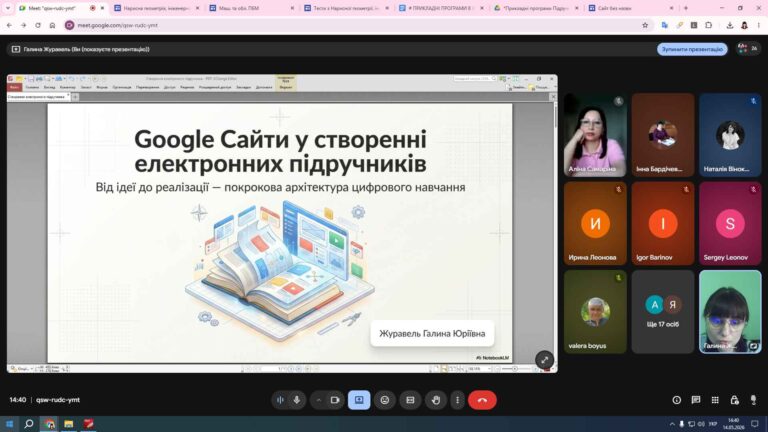768x432 pixels.
Task: Open Google Translate extension icon
Action: point(665,25)
